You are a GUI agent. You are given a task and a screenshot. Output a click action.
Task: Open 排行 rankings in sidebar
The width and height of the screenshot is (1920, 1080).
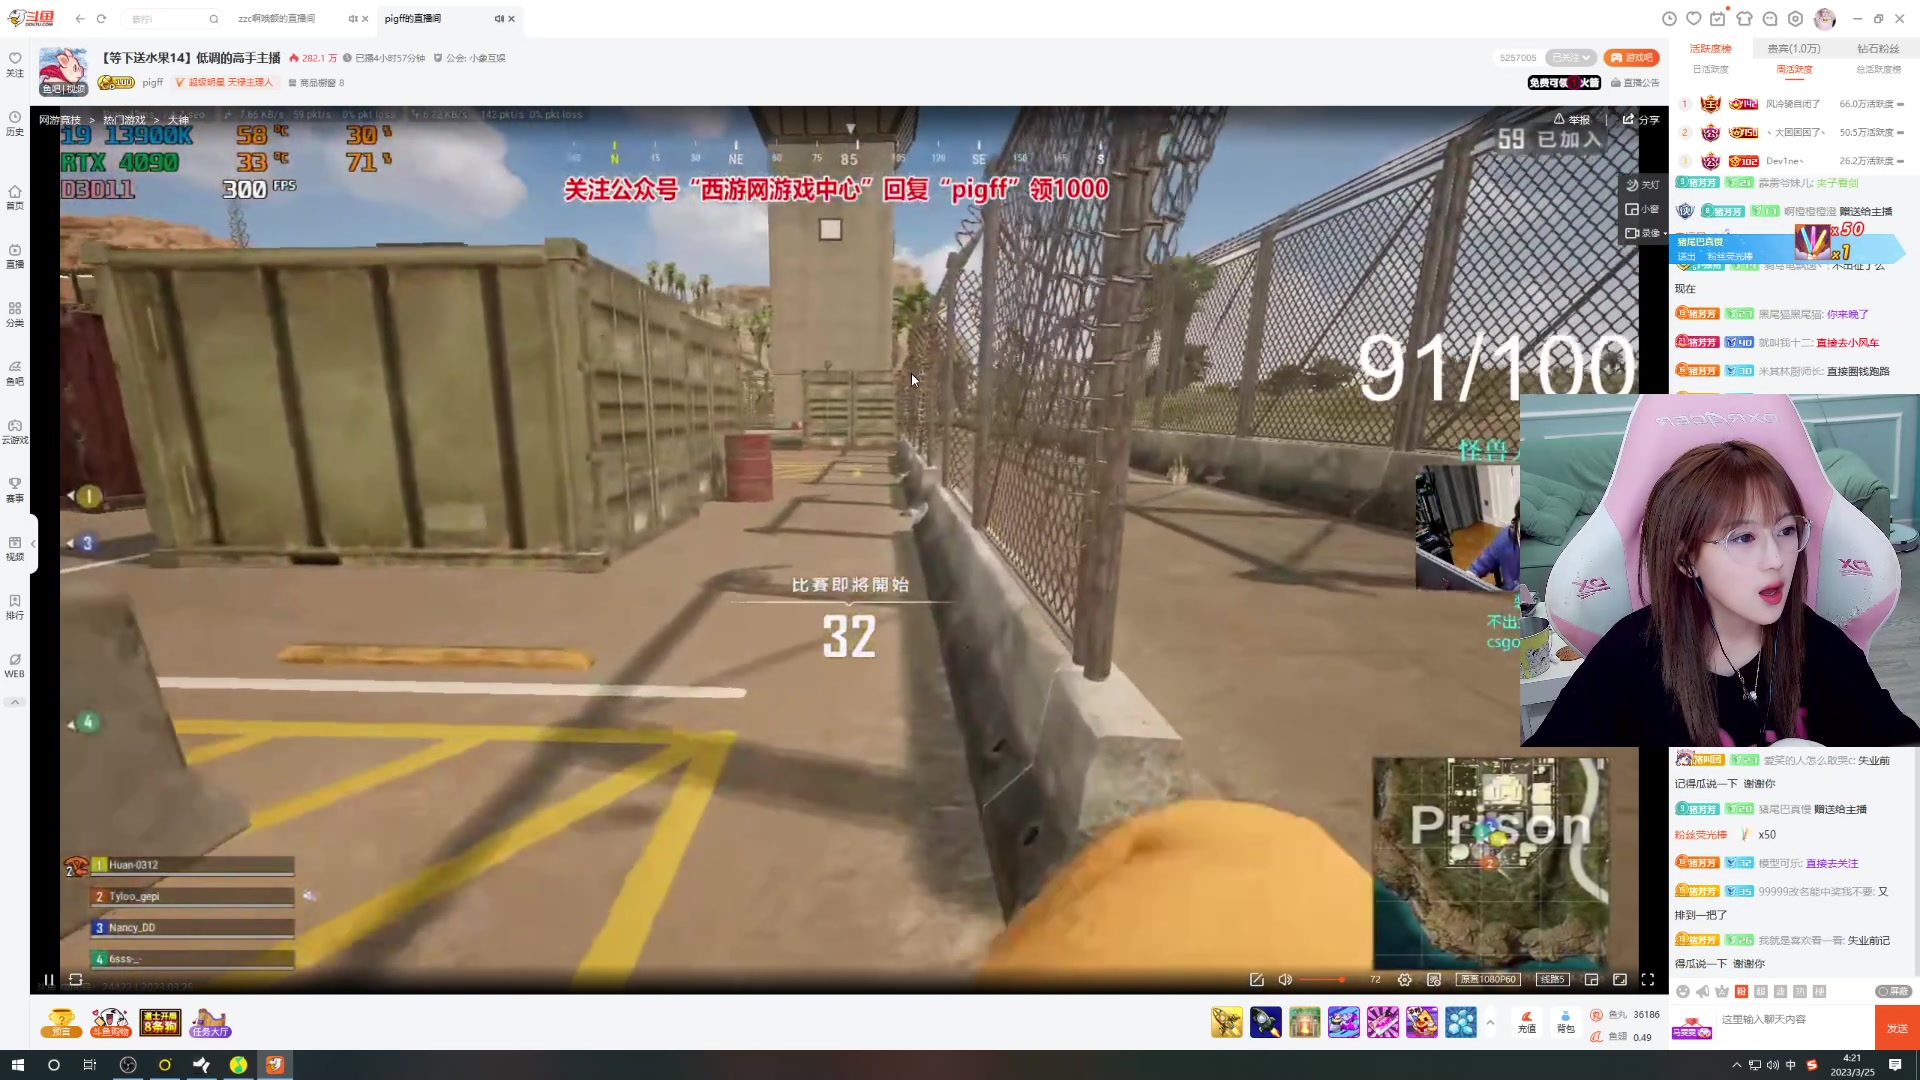click(x=15, y=606)
